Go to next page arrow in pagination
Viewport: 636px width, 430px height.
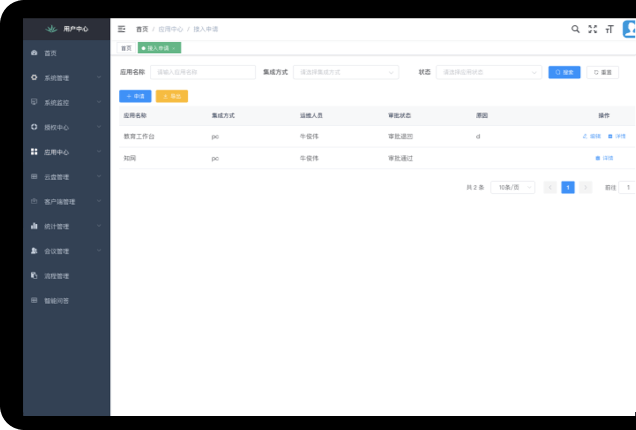[x=585, y=187]
